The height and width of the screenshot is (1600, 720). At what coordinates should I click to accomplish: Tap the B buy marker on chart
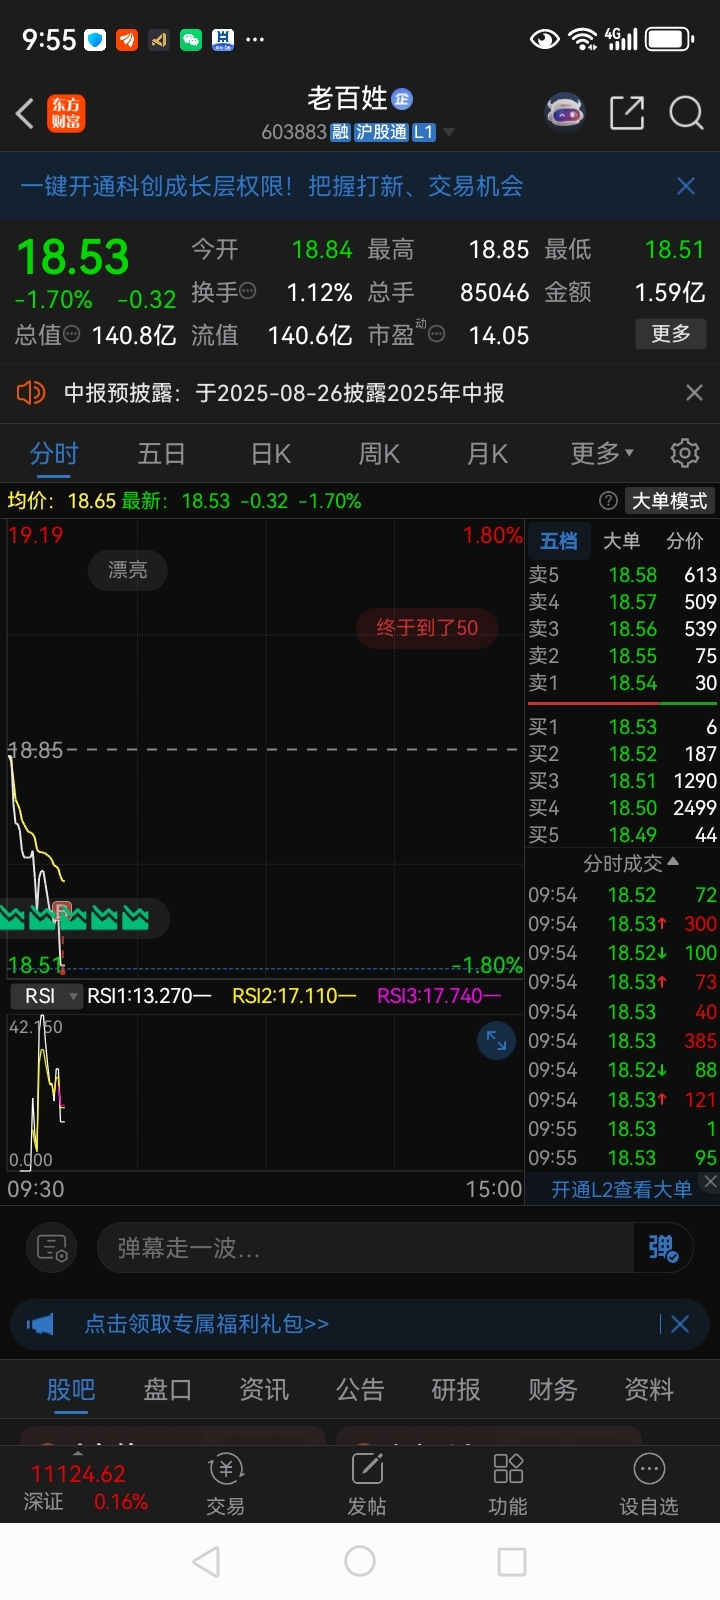coord(62,911)
